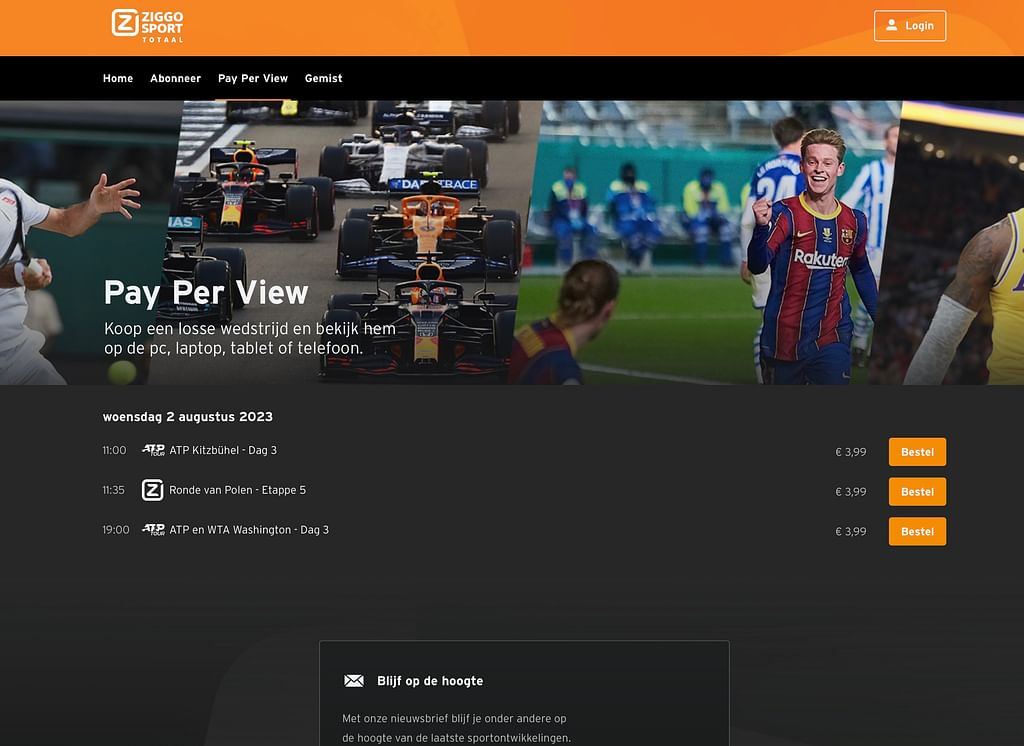
Task: Click the Blijf op de hoogte heading
Action: (x=429, y=681)
